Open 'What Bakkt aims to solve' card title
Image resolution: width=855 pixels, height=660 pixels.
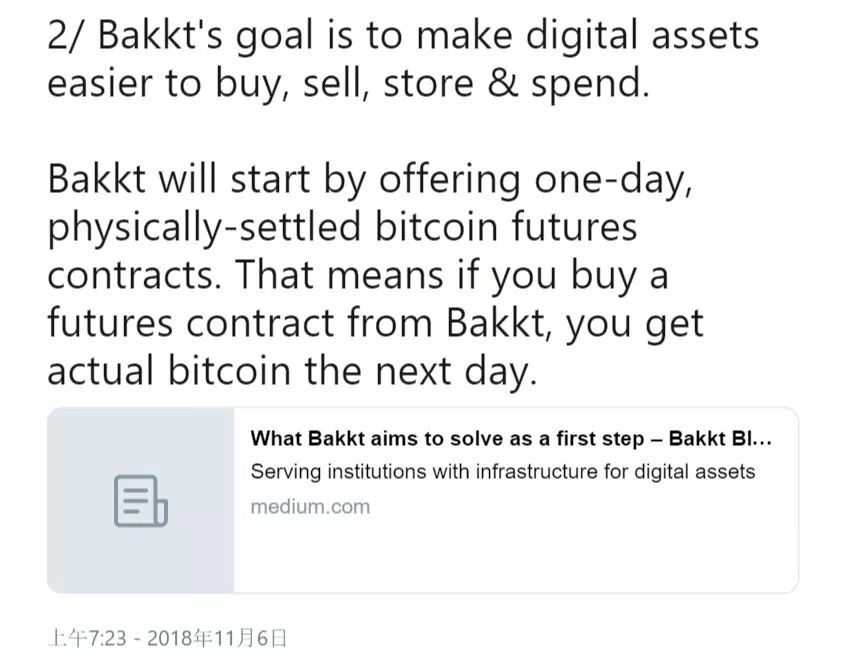(511, 439)
